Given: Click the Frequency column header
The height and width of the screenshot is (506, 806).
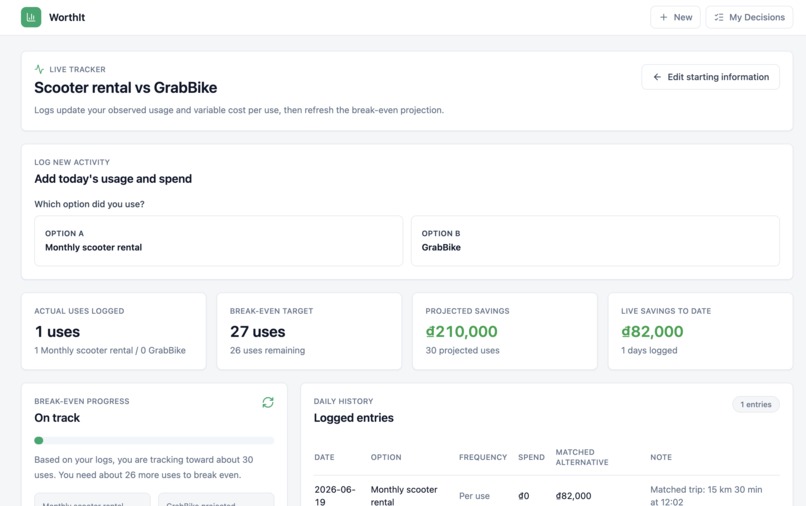Looking at the screenshot, I should point(483,457).
